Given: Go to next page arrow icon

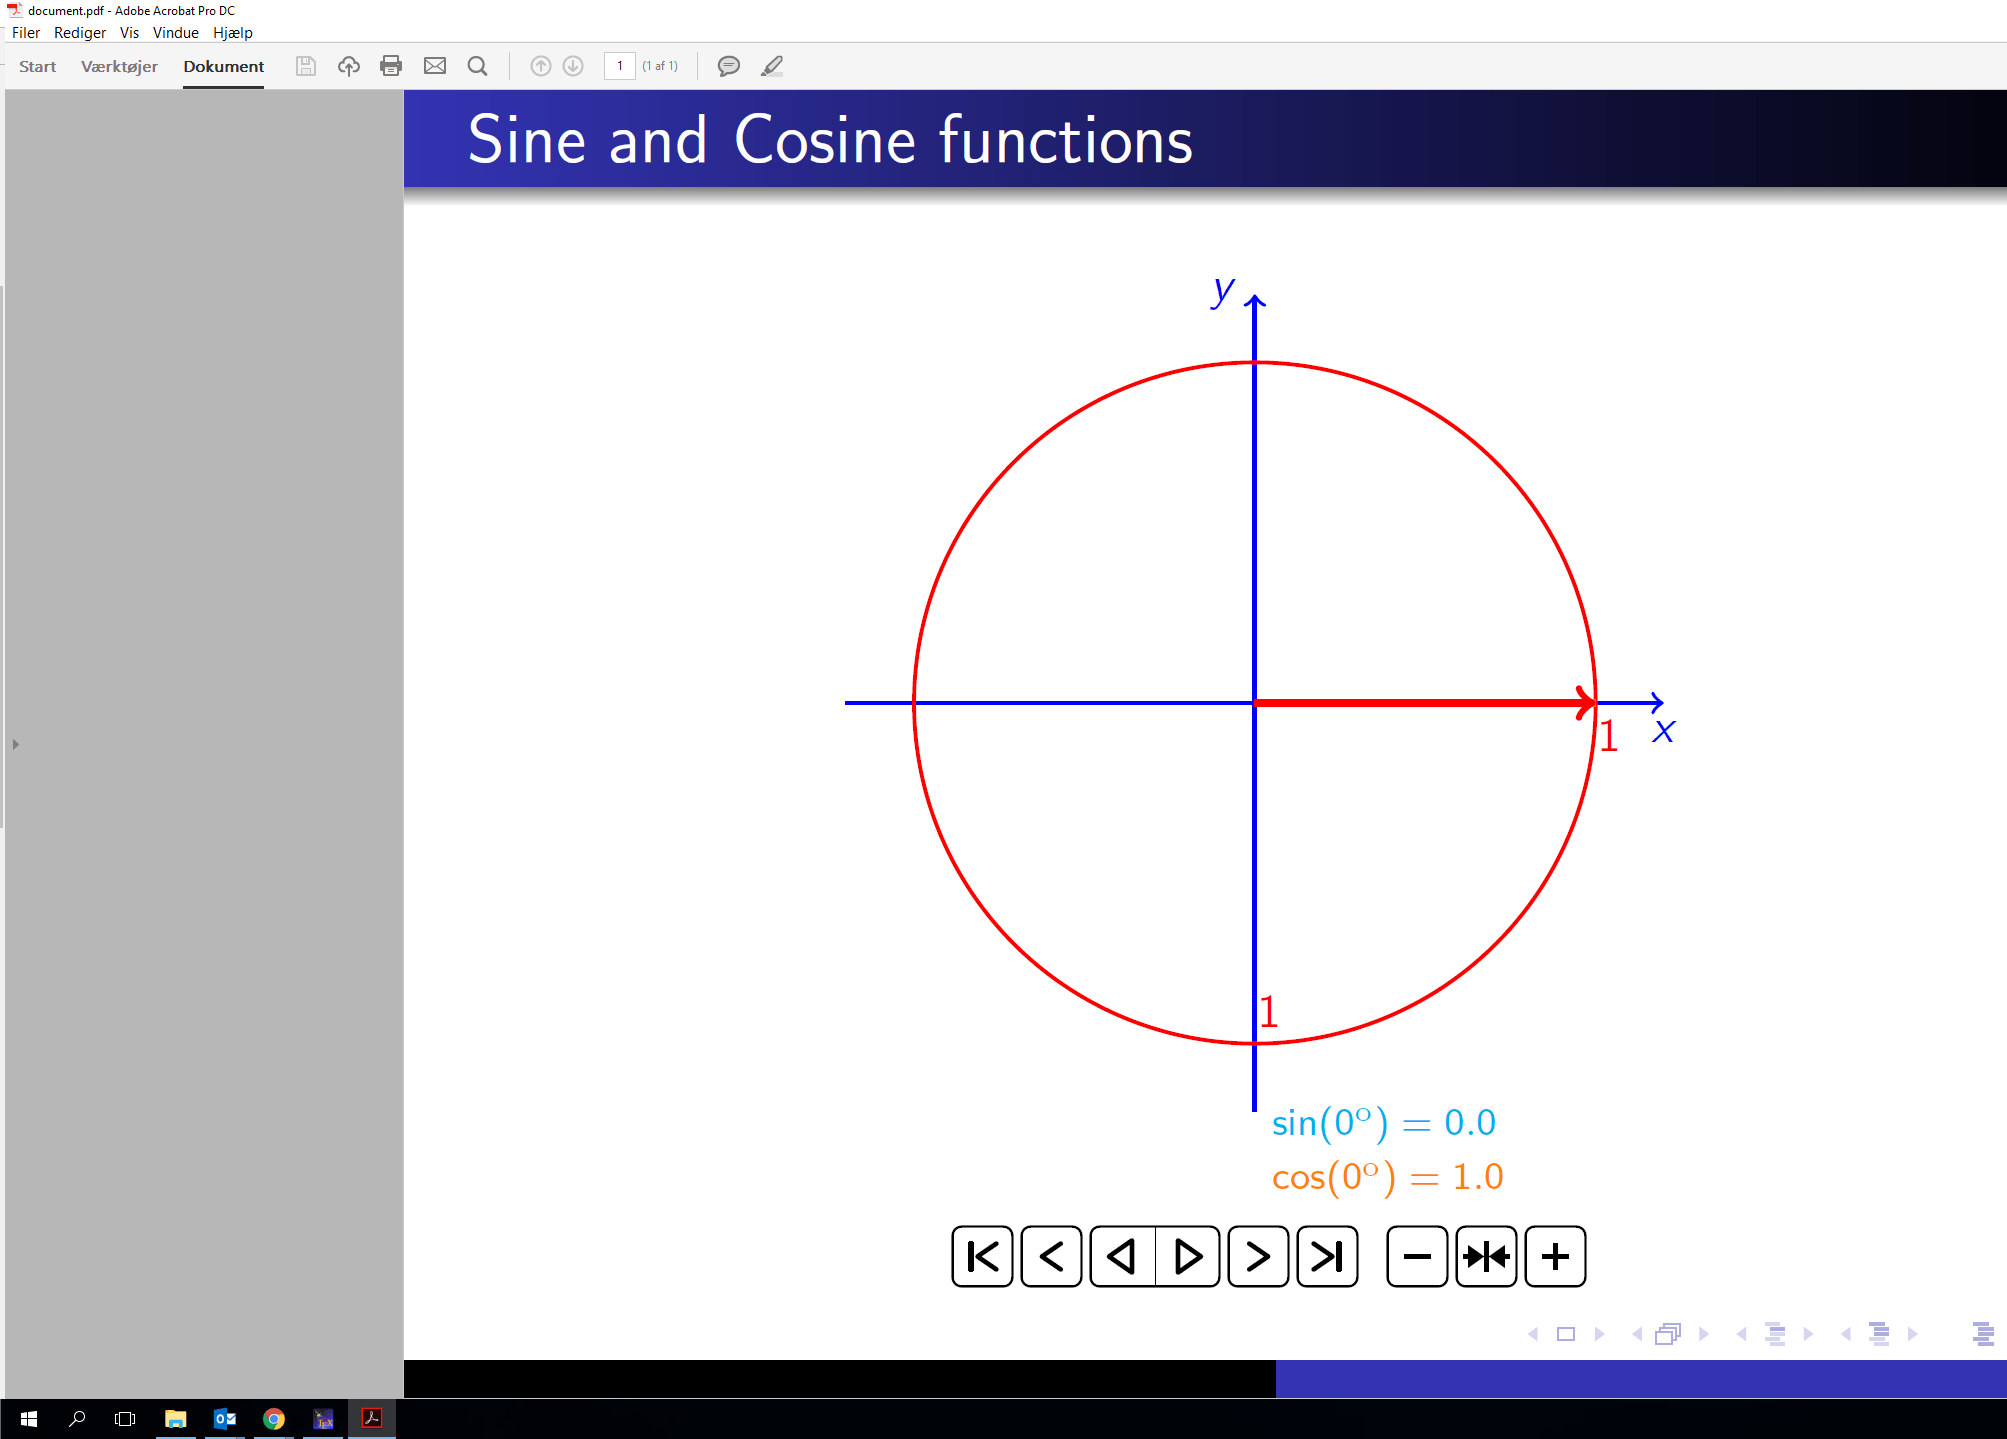Looking at the screenshot, I should point(573,66).
